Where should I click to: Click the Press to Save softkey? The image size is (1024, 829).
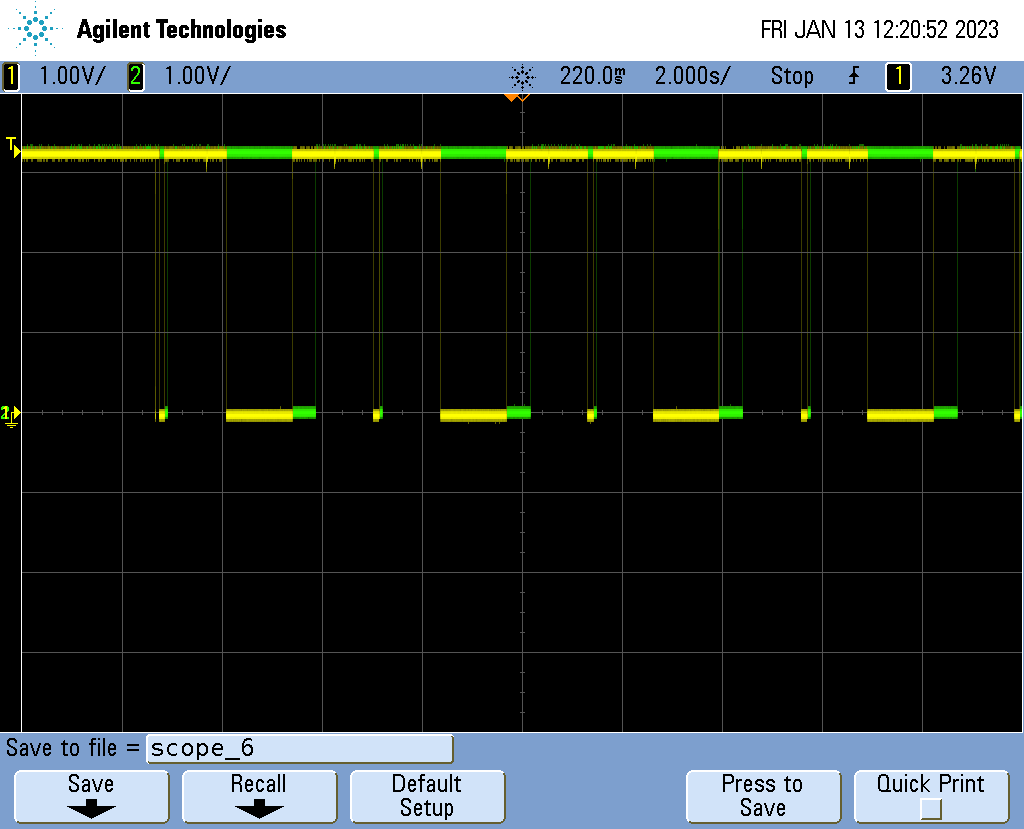coord(762,796)
